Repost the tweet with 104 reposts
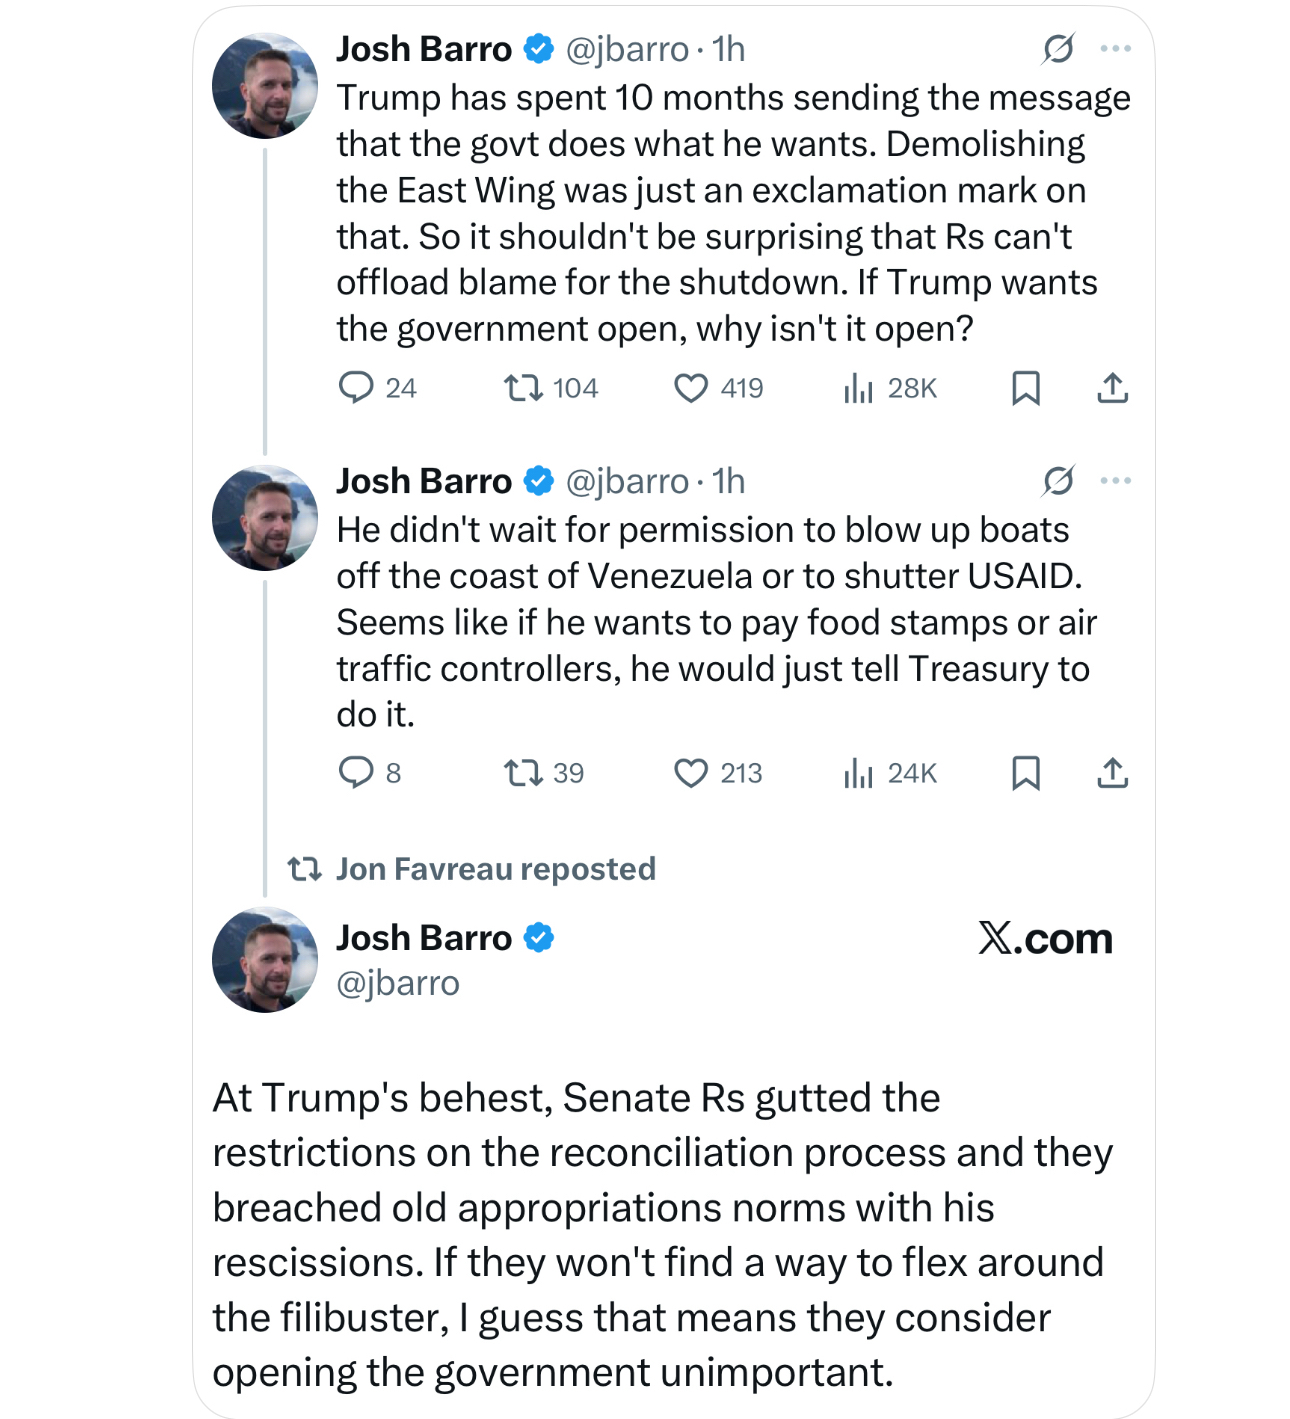 (x=522, y=387)
